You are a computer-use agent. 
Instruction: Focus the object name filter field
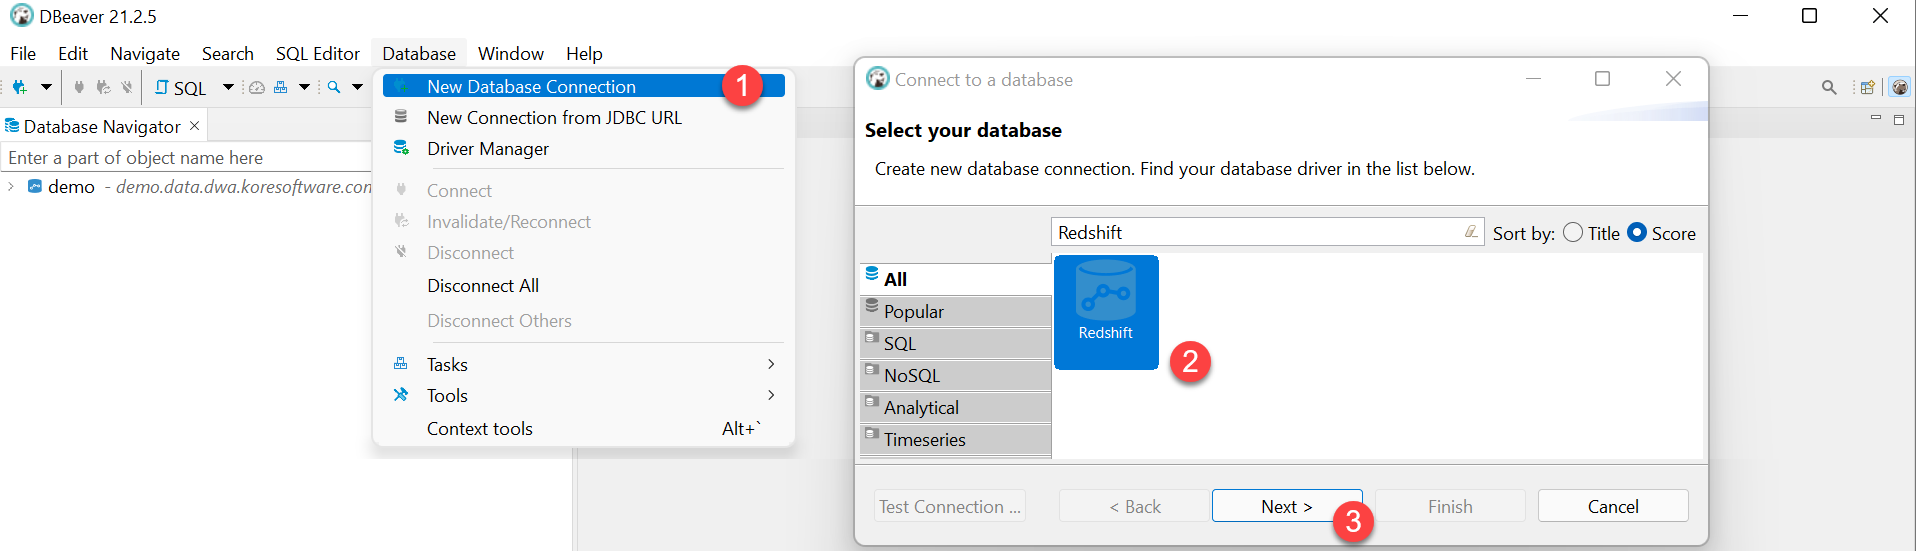pyautogui.click(x=187, y=158)
